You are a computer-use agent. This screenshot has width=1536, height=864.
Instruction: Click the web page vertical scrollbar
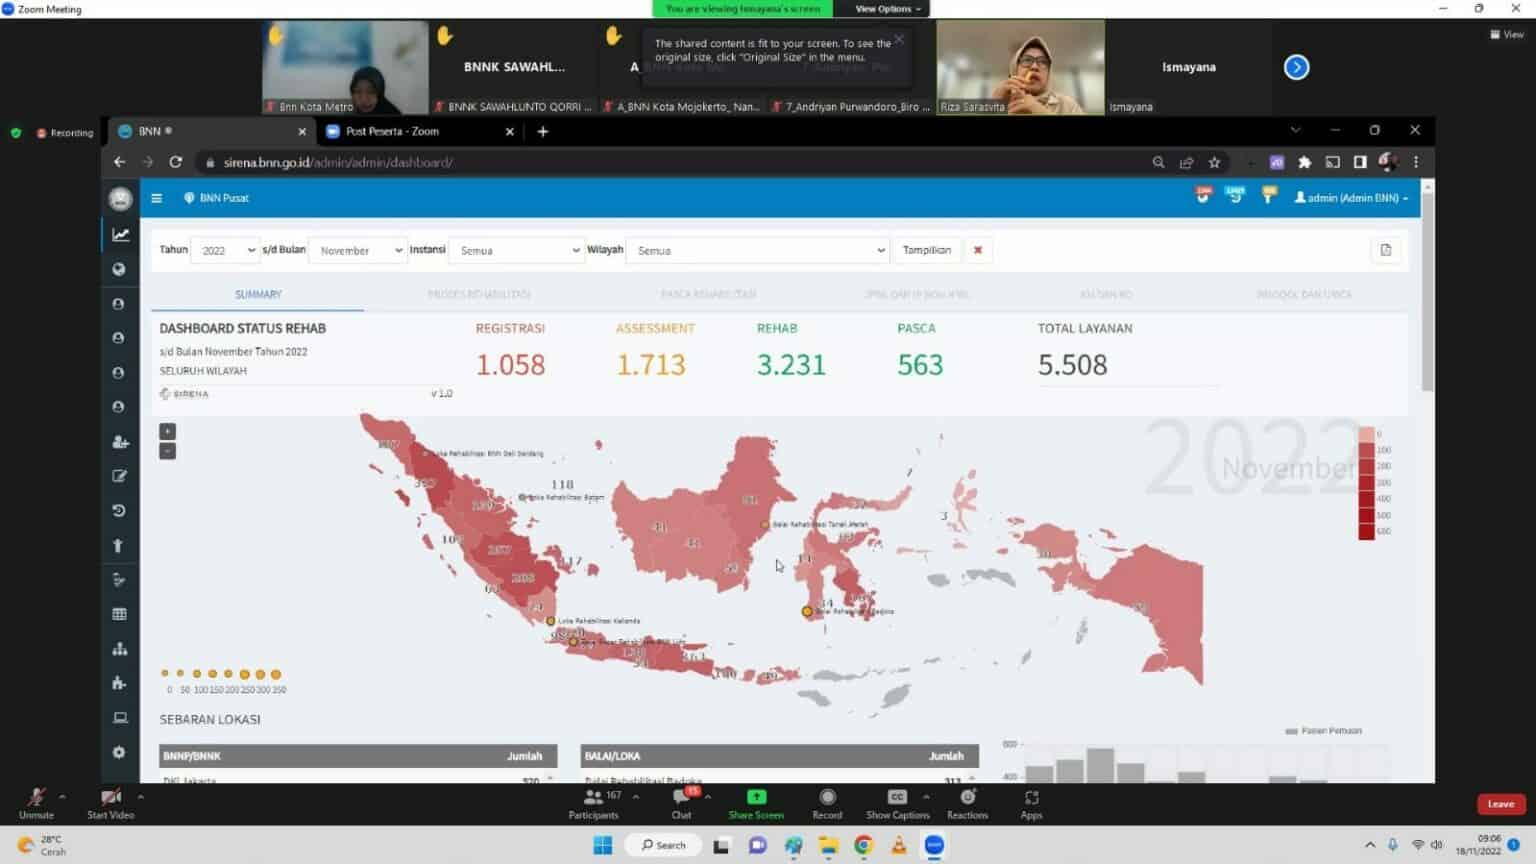tap(1427, 290)
